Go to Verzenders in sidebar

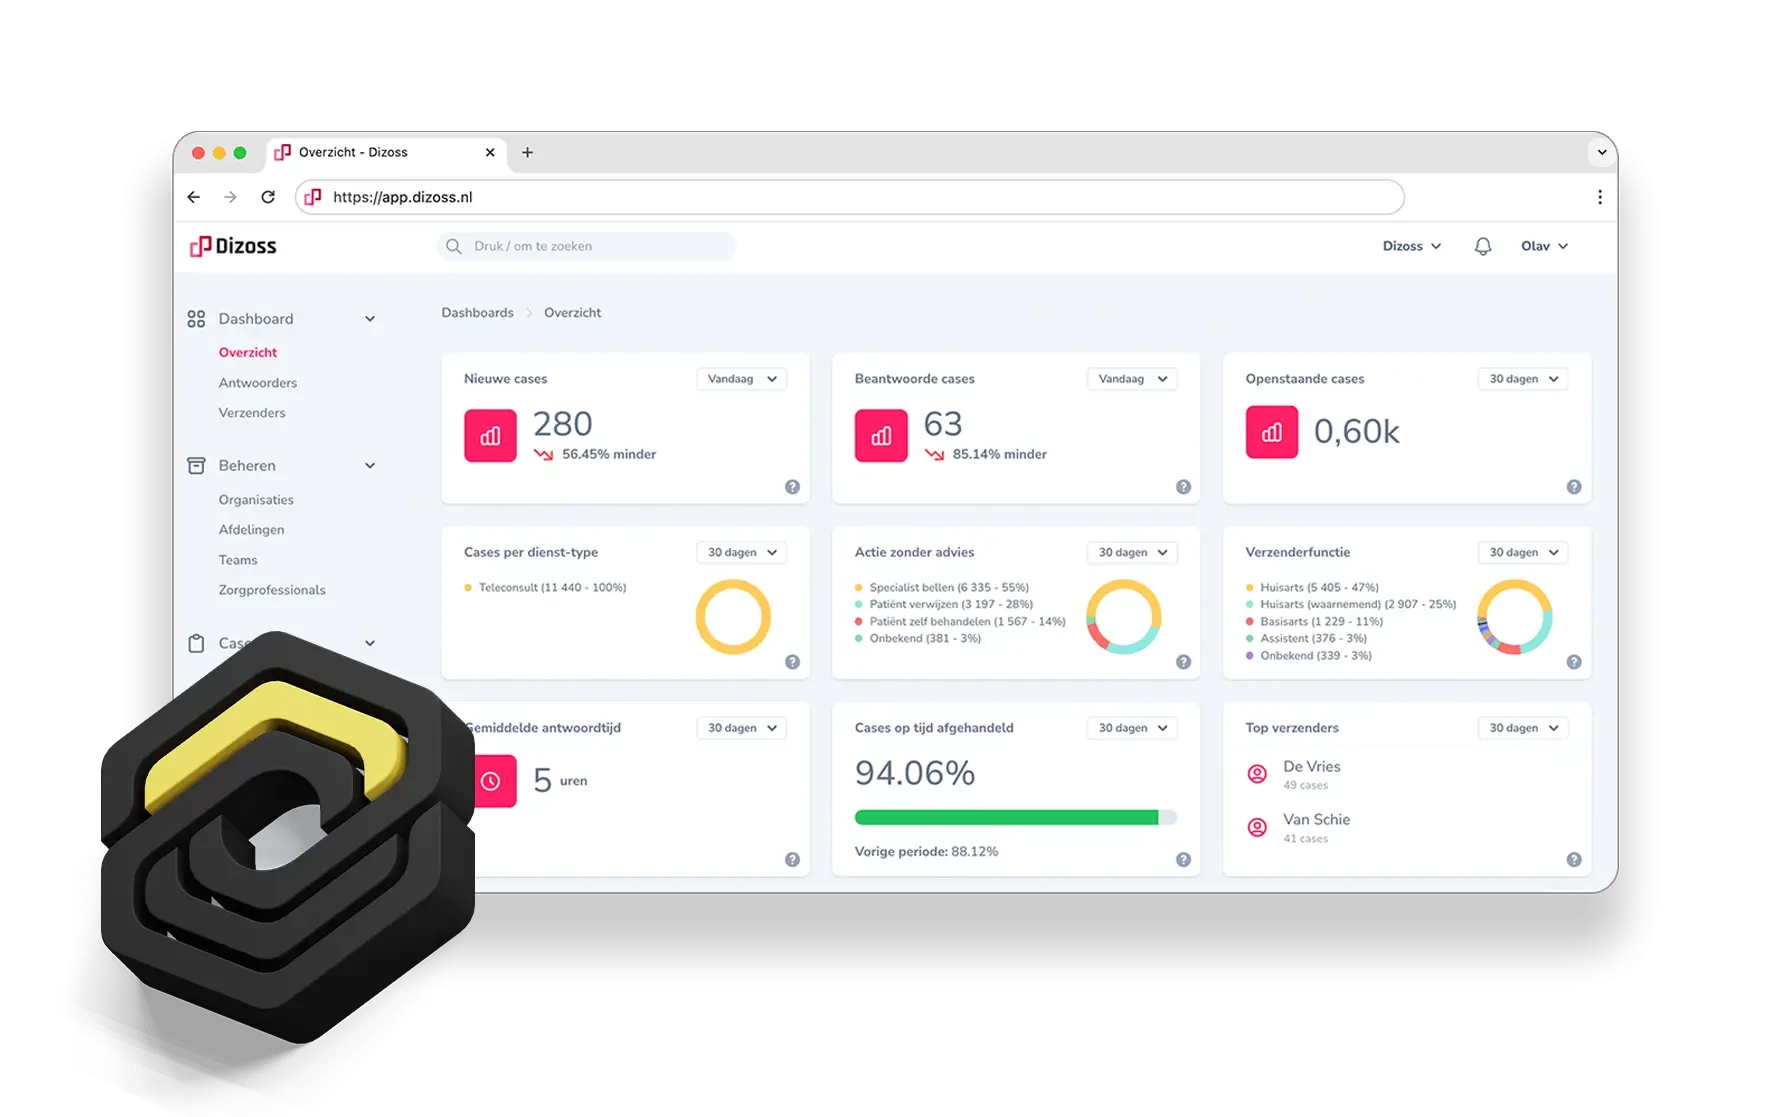point(252,413)
